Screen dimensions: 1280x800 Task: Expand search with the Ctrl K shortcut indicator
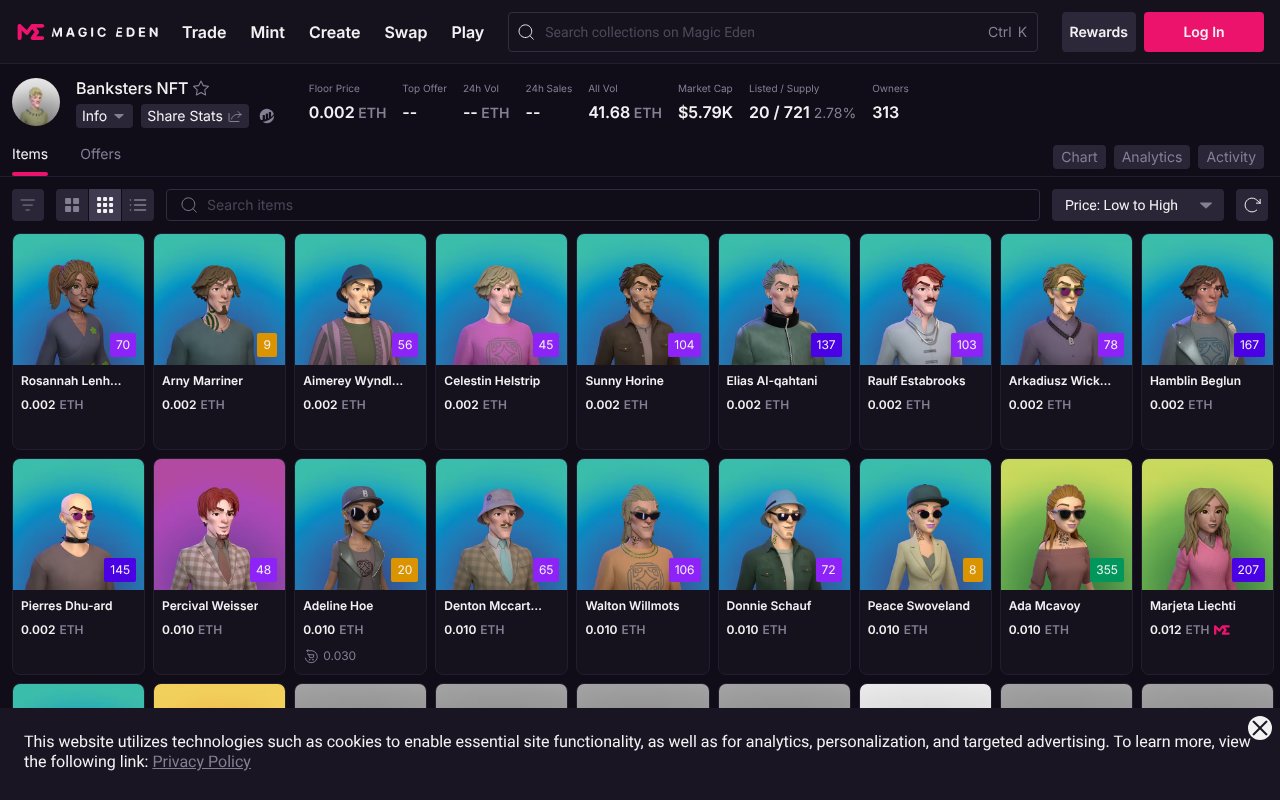(1008, 32)
